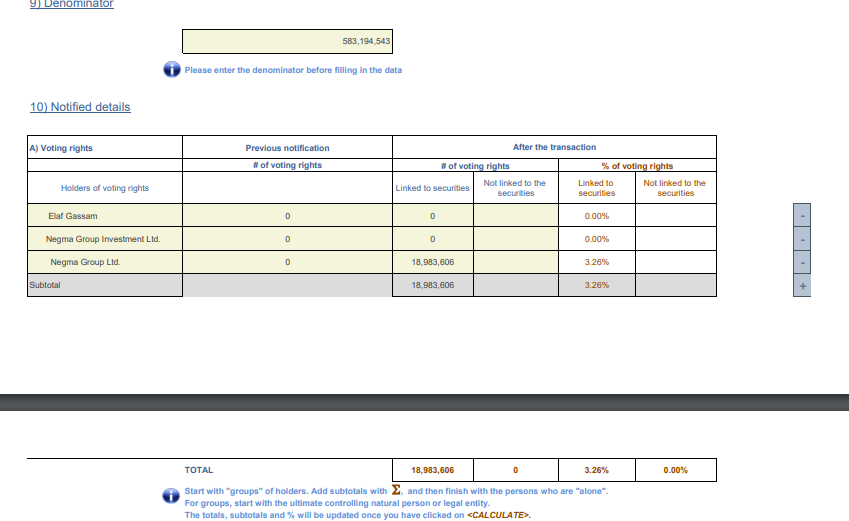
Task: Click not-linked voting rights cell for Elaf Gassam
Action: 516,216
